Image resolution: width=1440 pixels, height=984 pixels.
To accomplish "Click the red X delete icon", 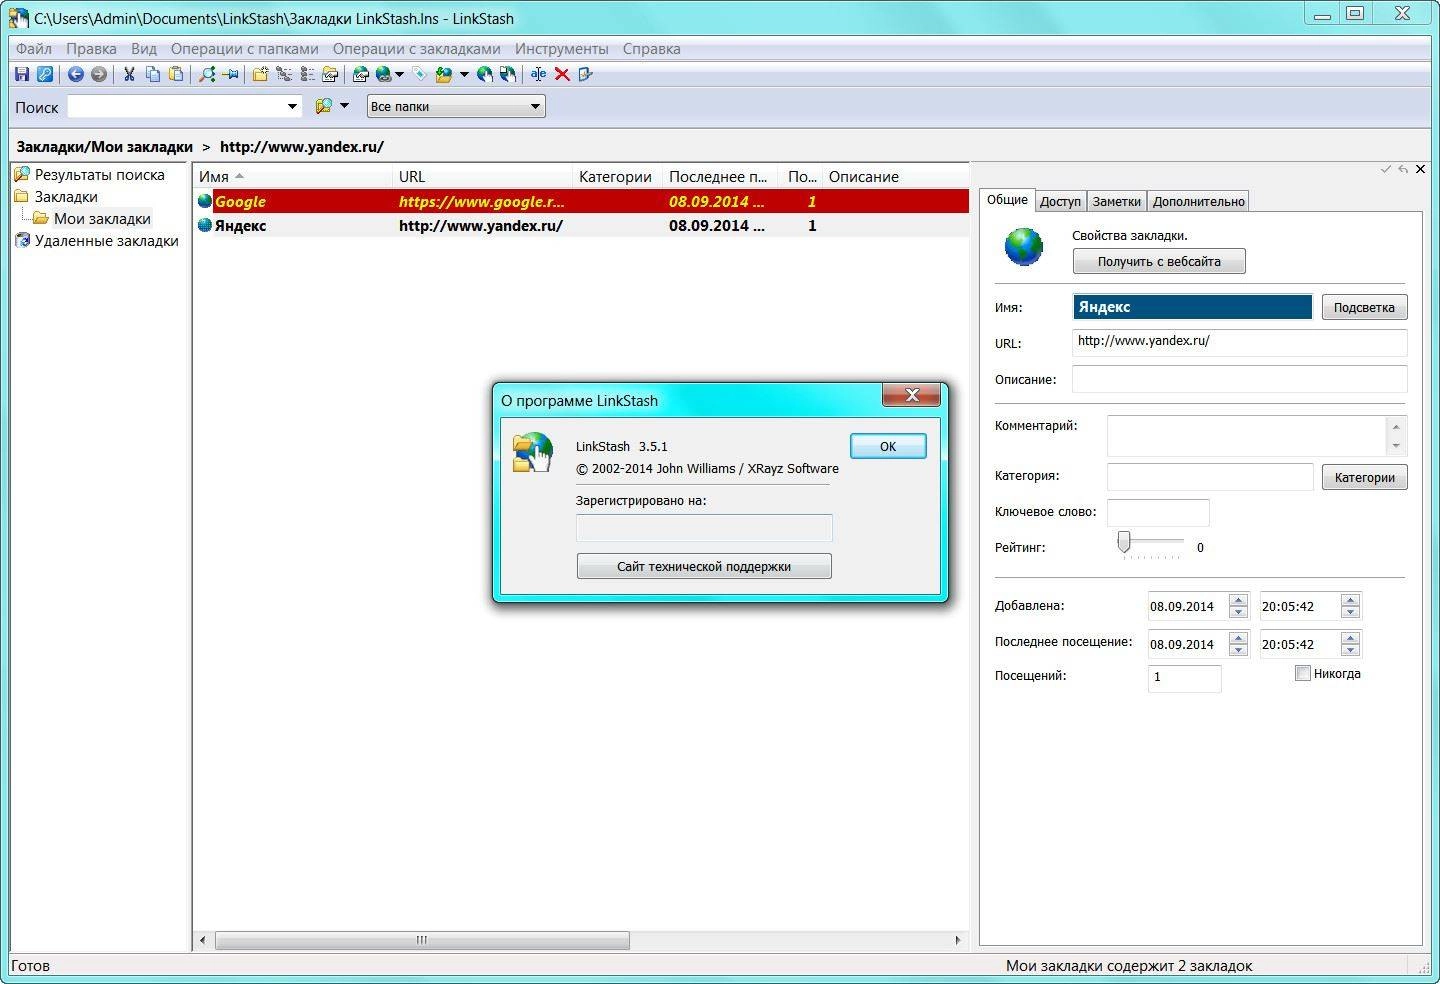I will coord(562,74).
